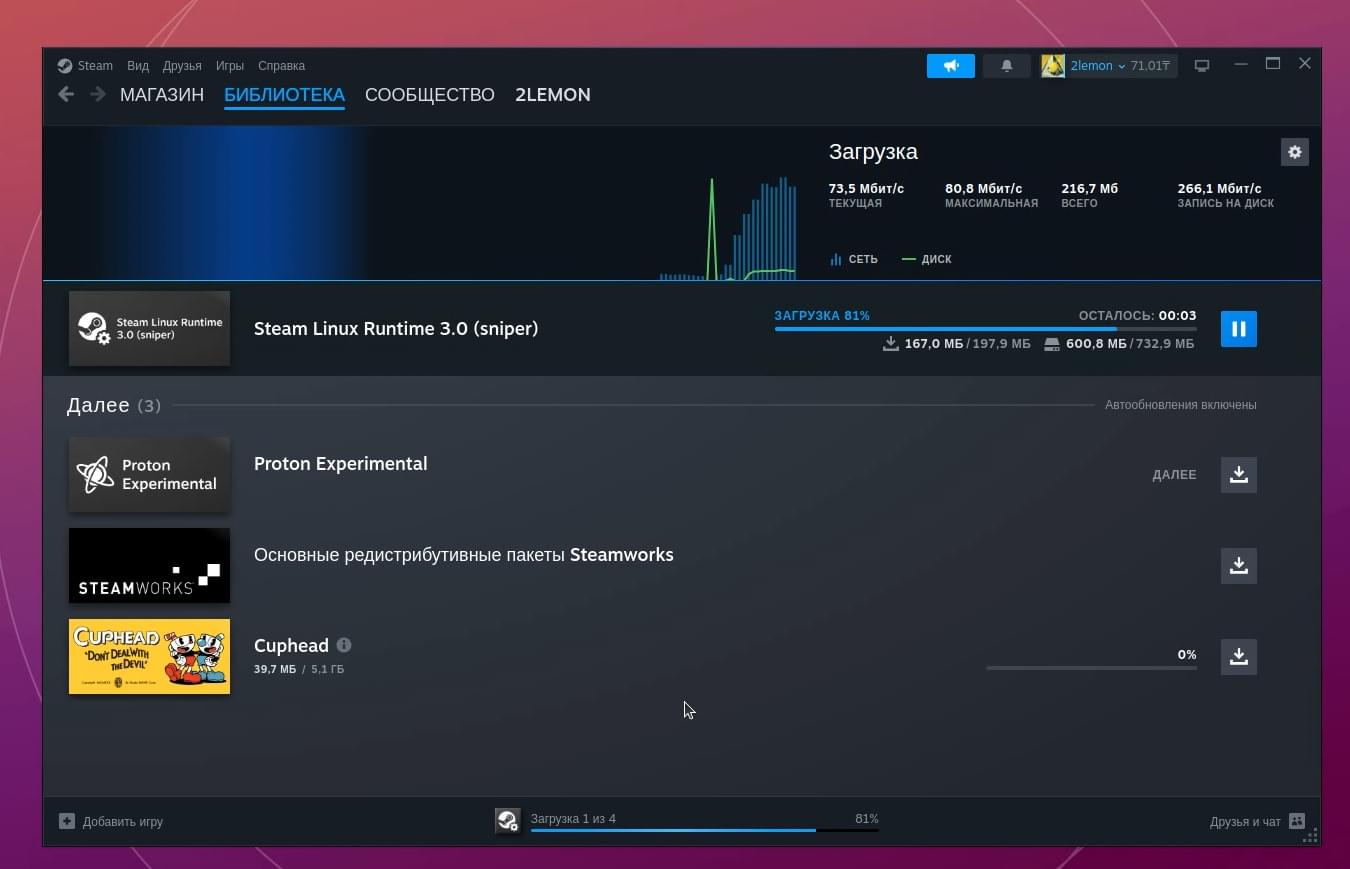Click the ДИСК graph legend
This screenshot has width=1350, height=869.
[x=926, y=259]
